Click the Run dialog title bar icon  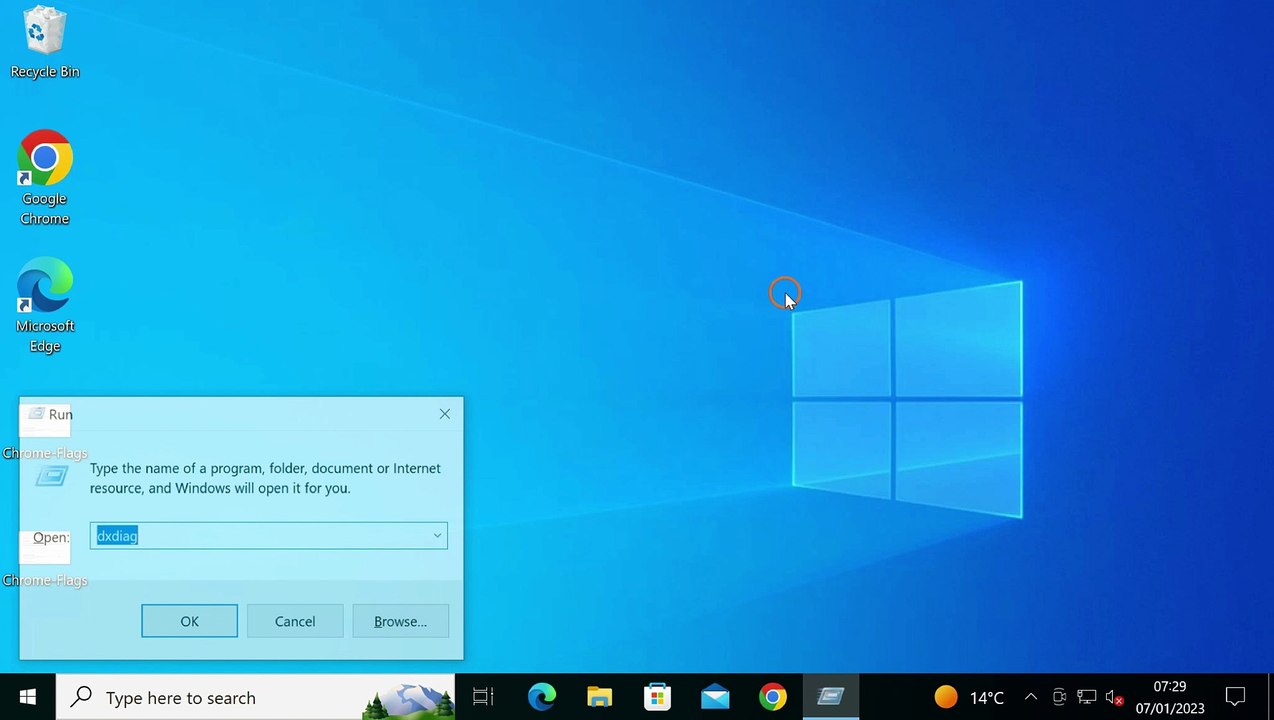[x=36, y=414]
